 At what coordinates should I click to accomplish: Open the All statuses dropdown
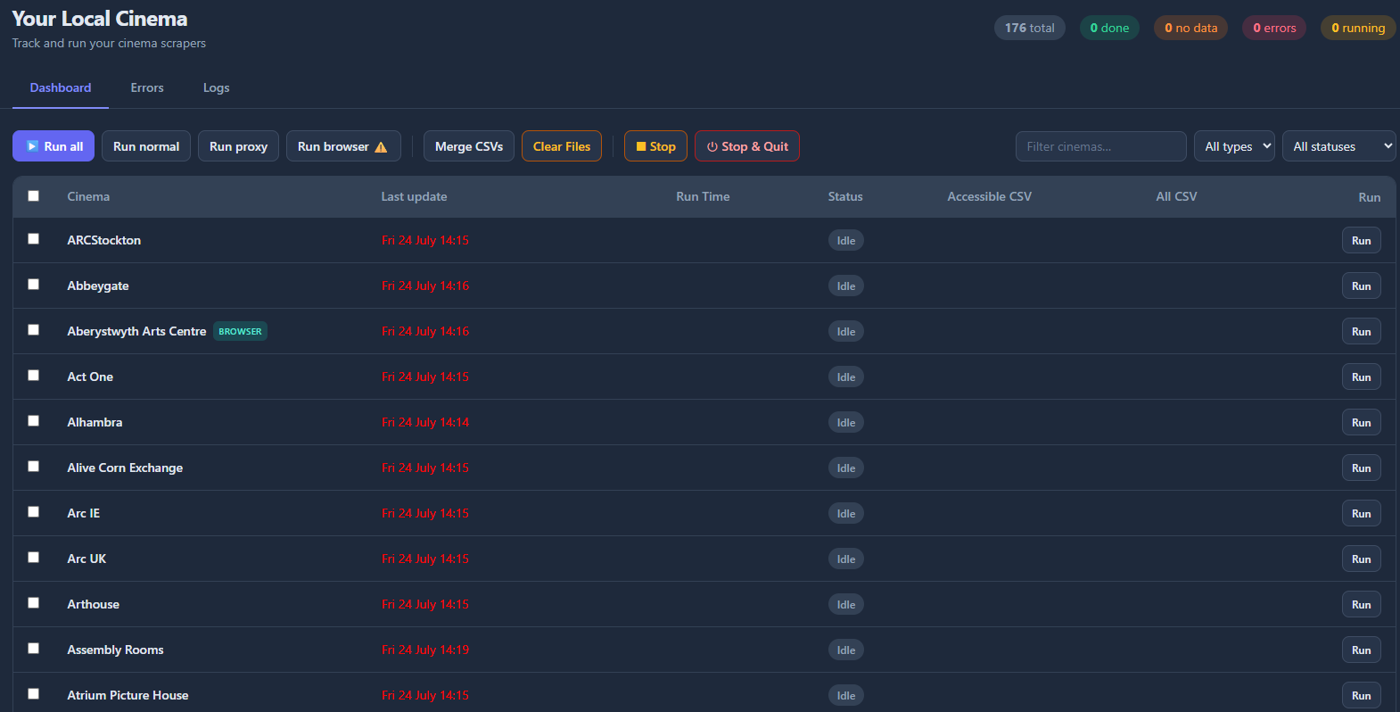click(x=1339, y=146)
